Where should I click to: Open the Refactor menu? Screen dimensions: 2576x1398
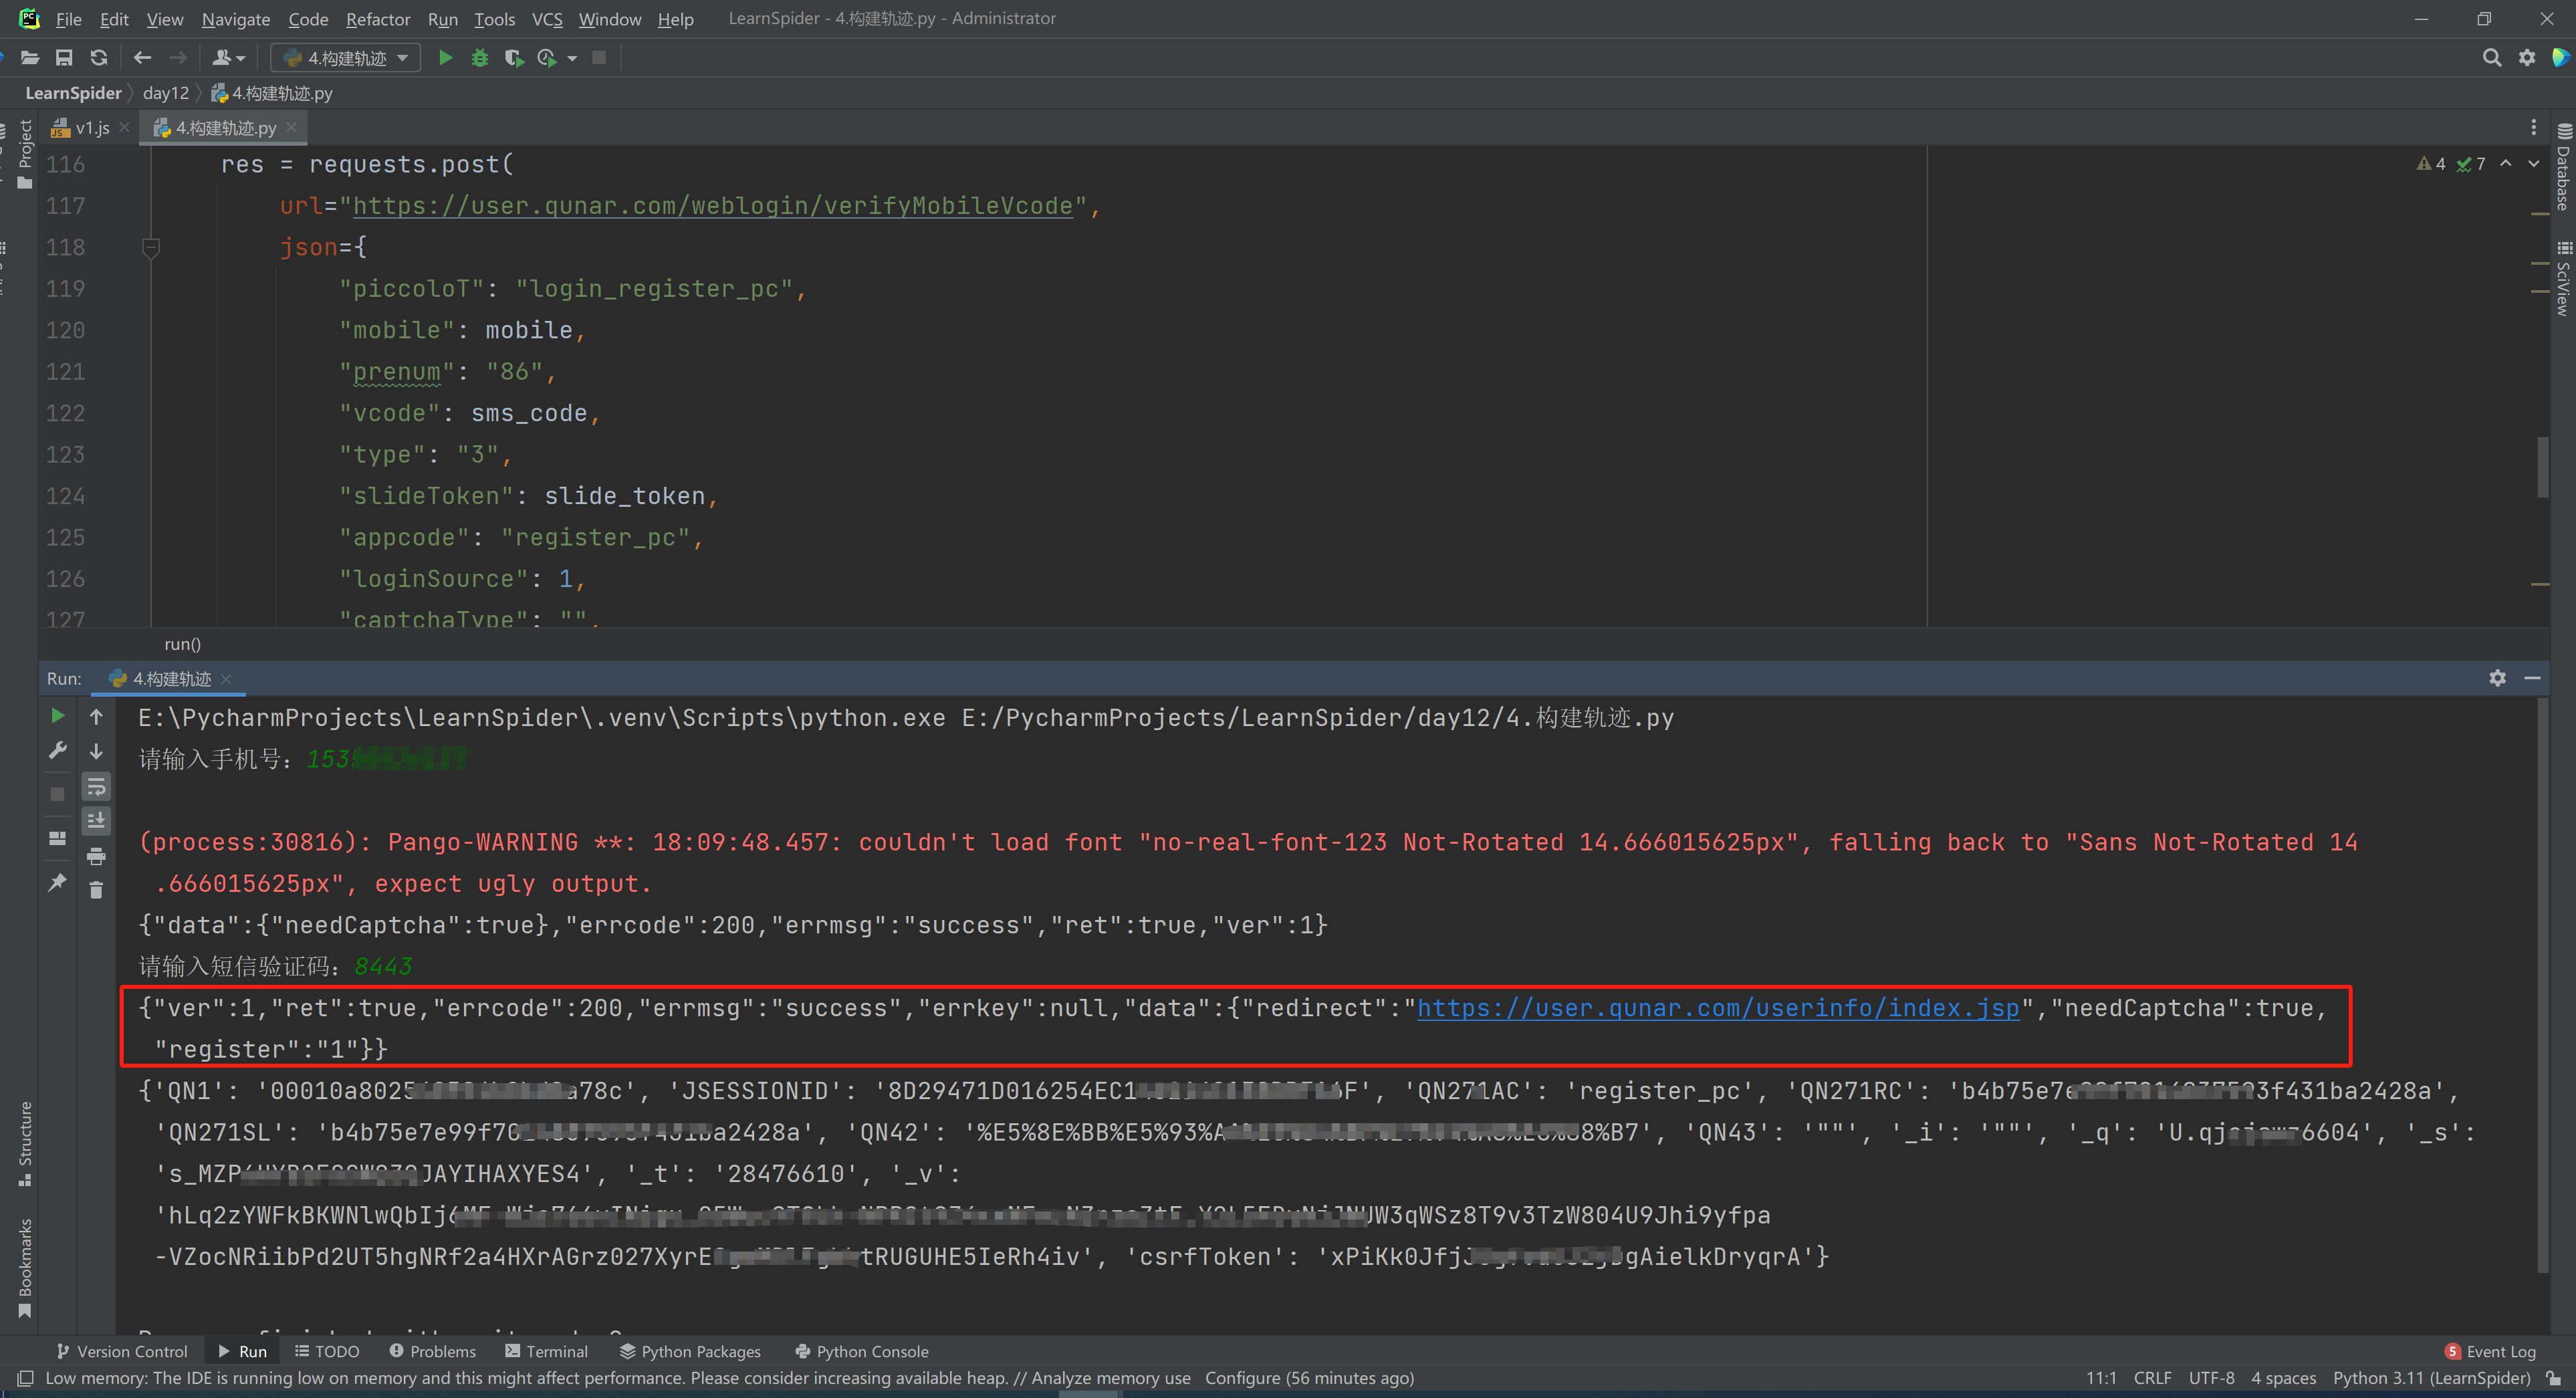coord(378,19)
